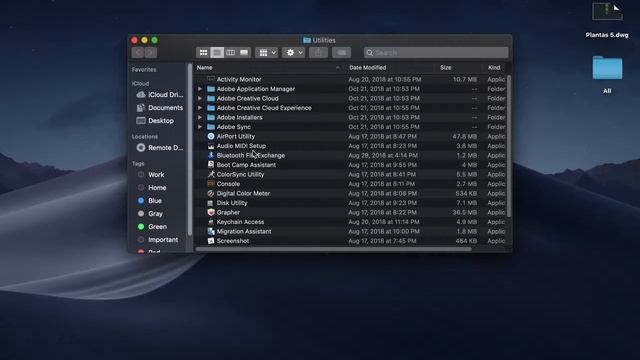
Task: Select the Disk Utility app icon
Action: point(211,203)
